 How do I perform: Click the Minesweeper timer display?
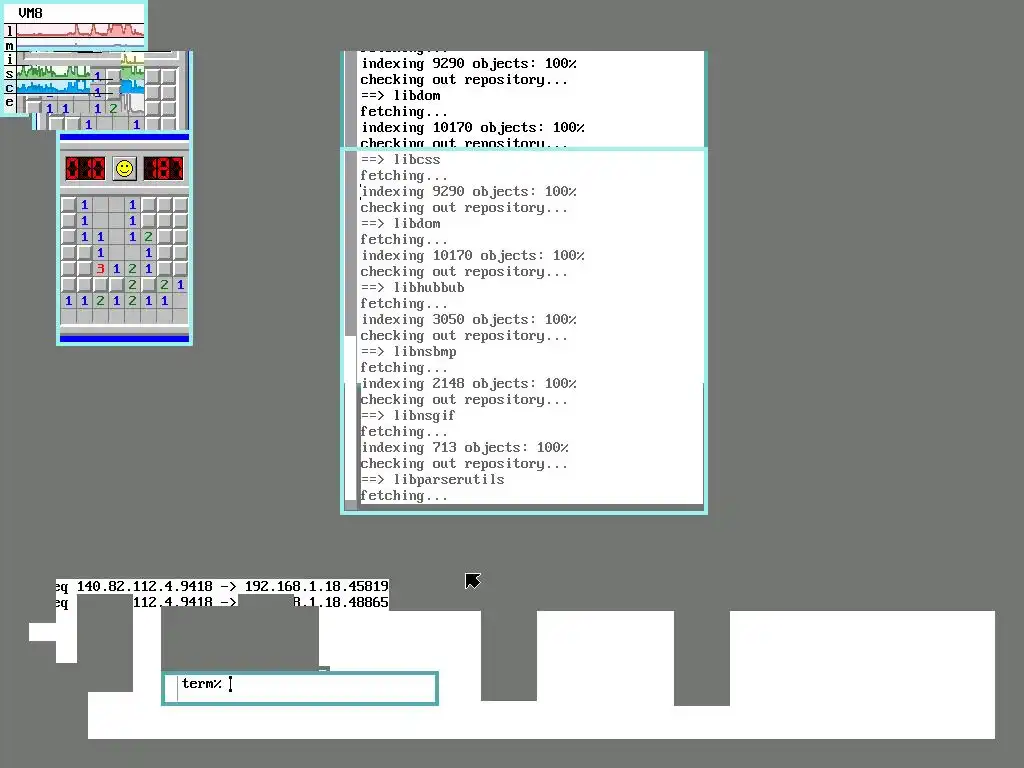[163, 168]
